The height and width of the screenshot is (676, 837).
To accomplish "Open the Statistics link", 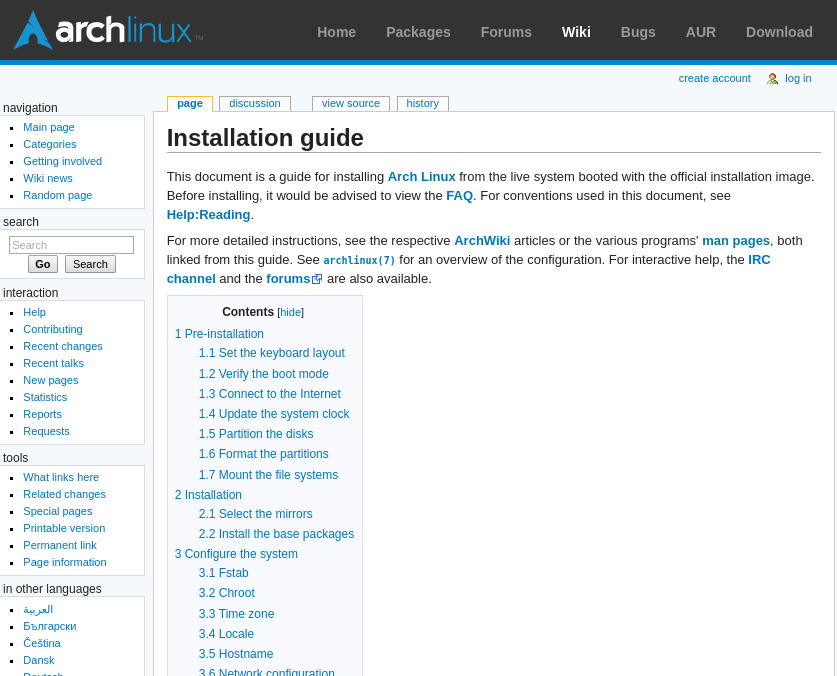I will coord(45,397).
